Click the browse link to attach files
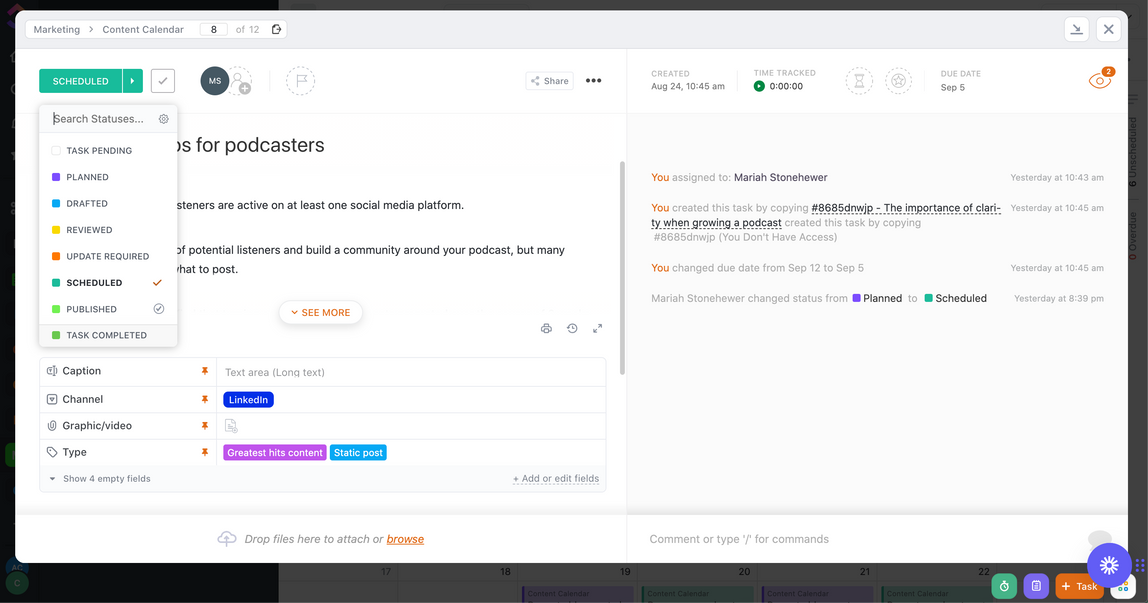The height and width of the screenshot is (603, 1148). click(x=405, y=539)
